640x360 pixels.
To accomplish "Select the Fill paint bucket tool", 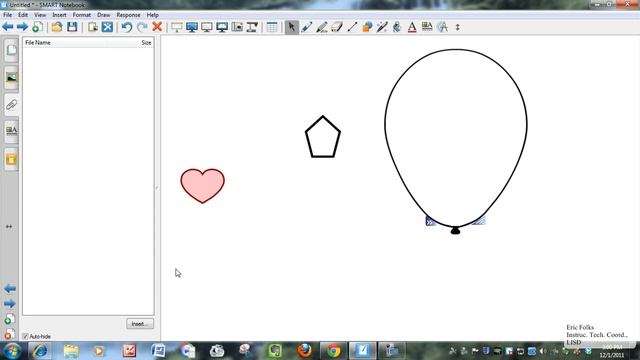I will click(x=397, y=27).
